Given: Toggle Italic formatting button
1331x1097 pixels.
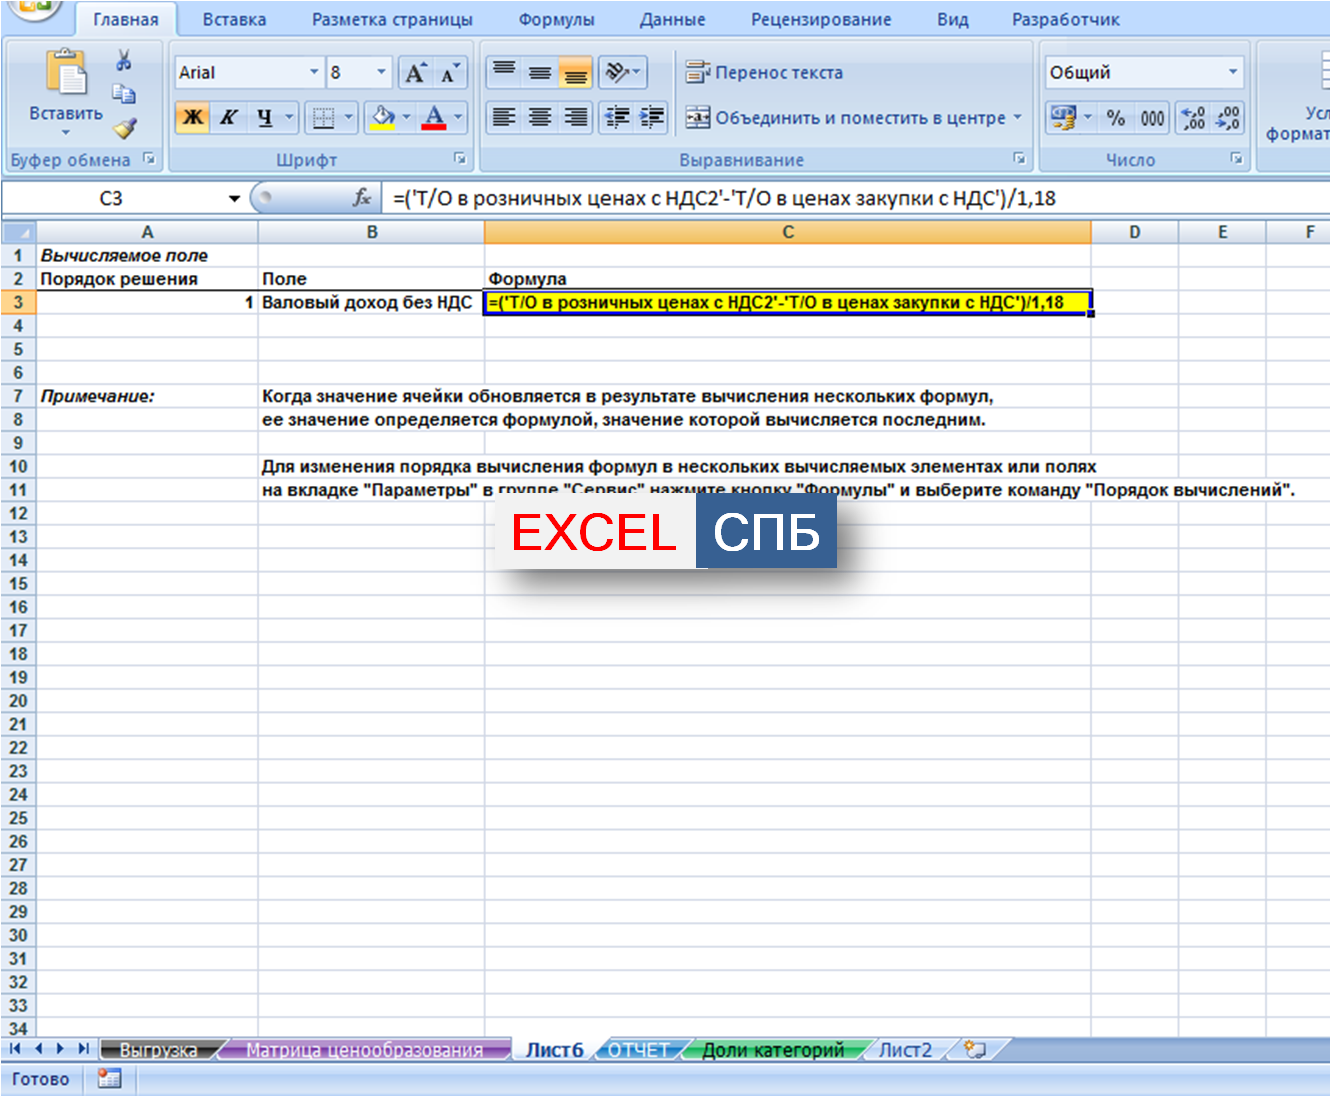Looking at the screenshot, I should [x=228, y=118].
